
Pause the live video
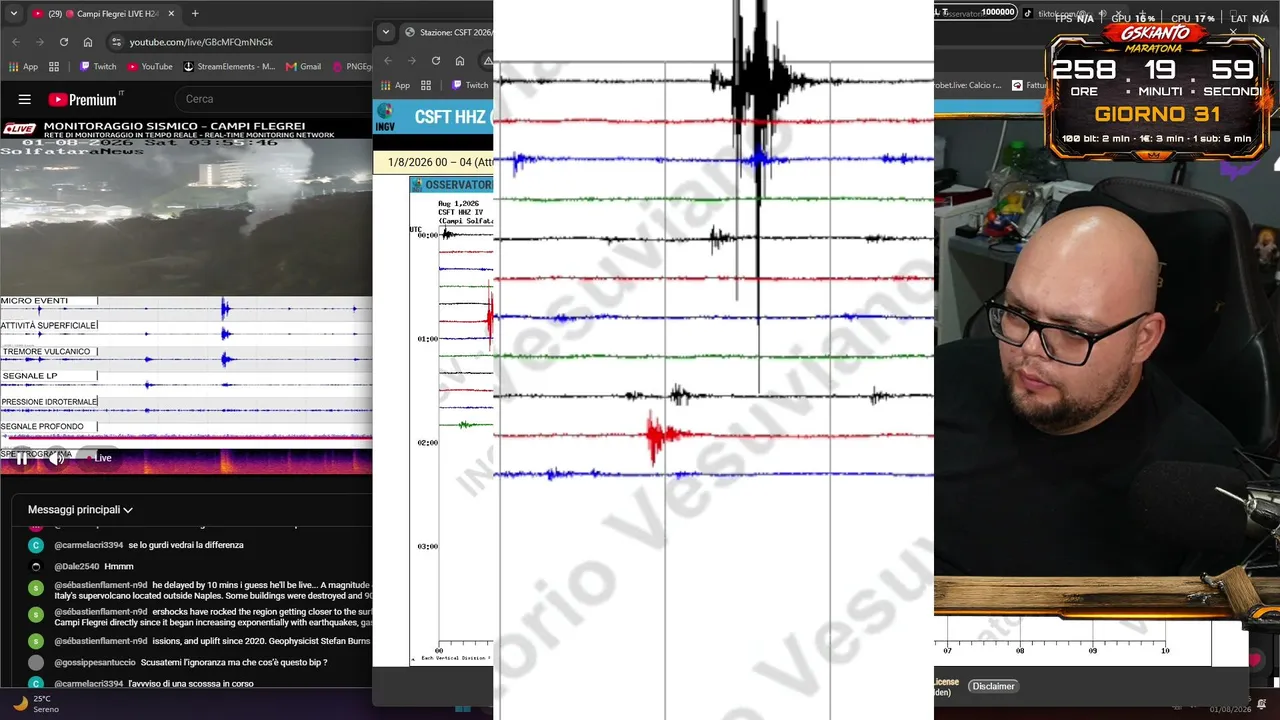point(21,458)
